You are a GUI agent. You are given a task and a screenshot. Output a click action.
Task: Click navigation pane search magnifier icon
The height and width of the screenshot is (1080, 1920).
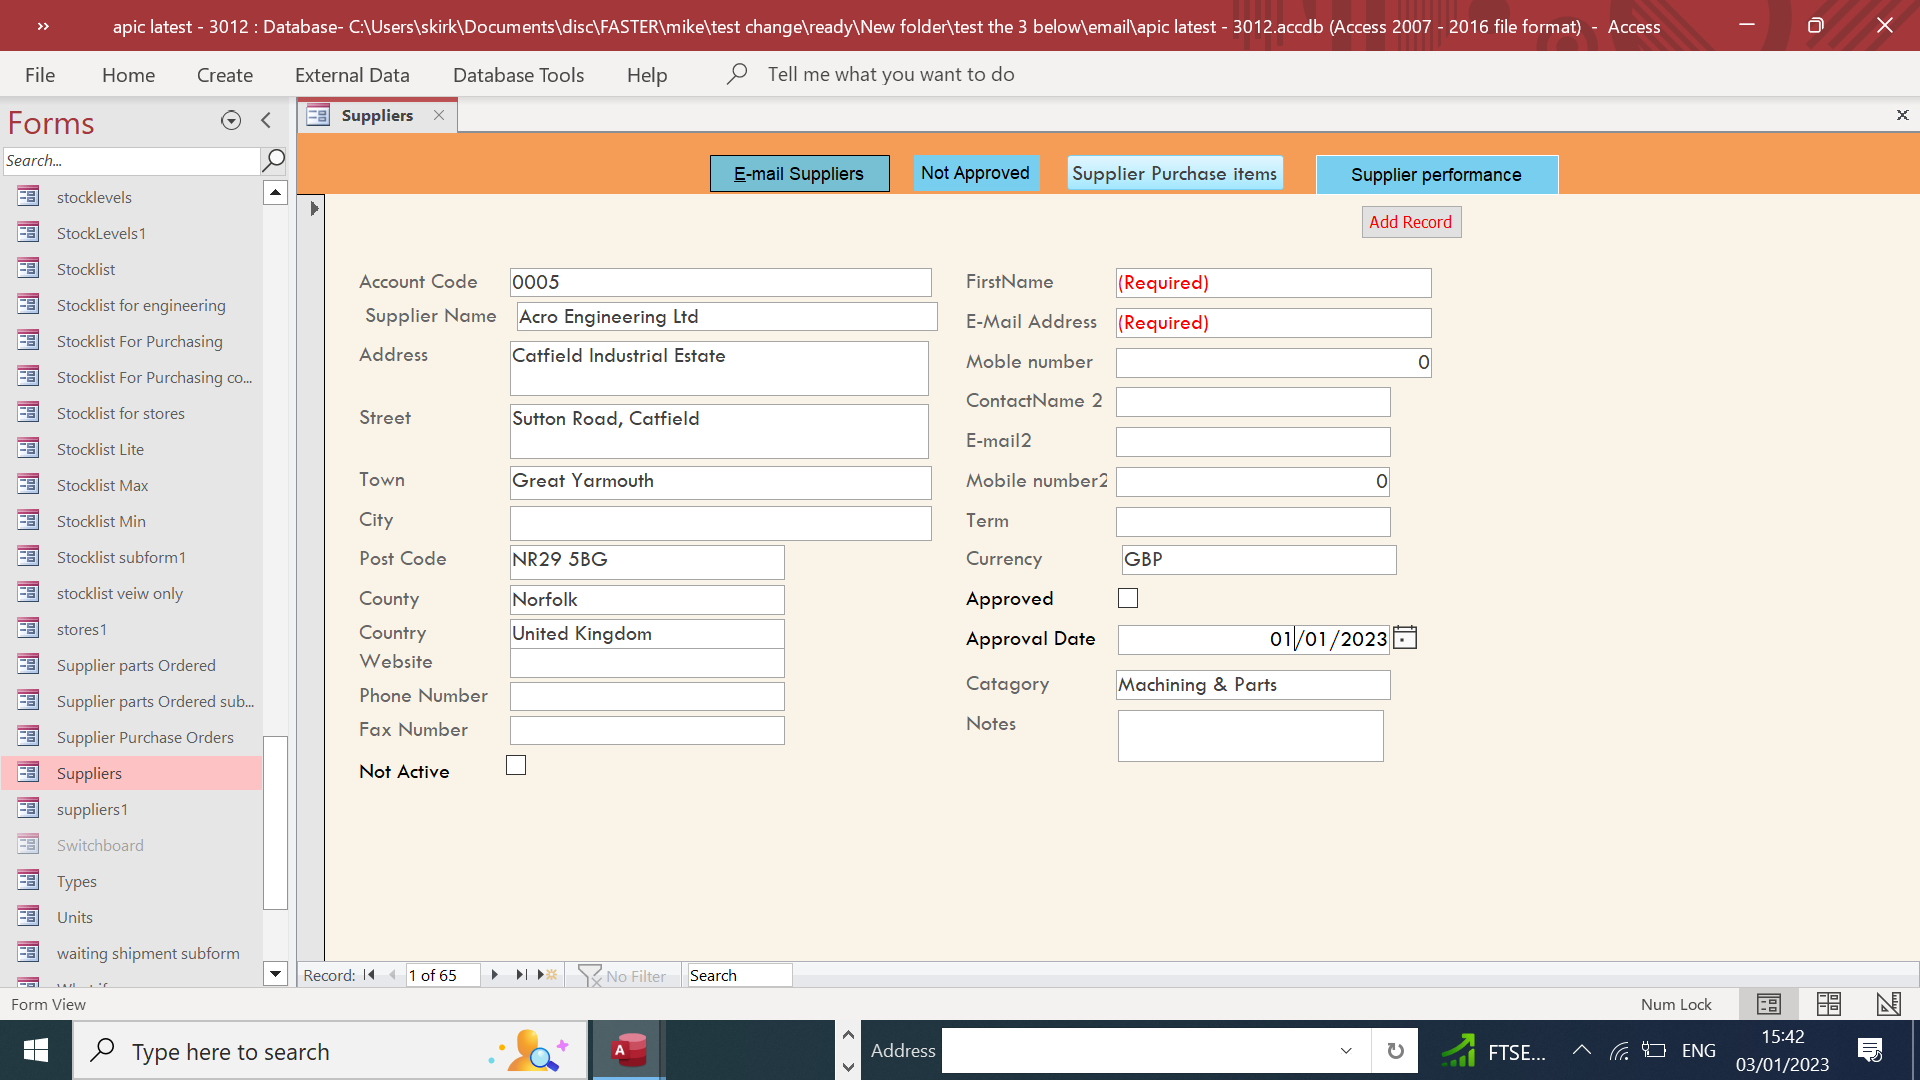click(273, 160)
